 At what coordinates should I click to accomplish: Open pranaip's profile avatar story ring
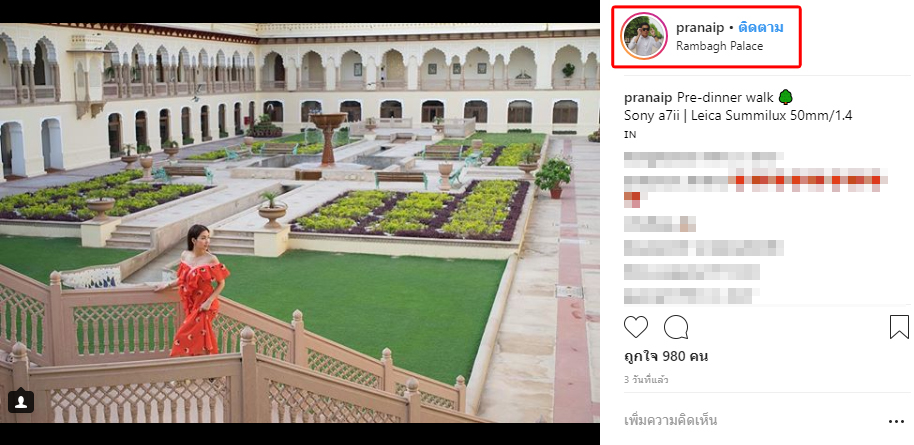click(x=644, y=36)
